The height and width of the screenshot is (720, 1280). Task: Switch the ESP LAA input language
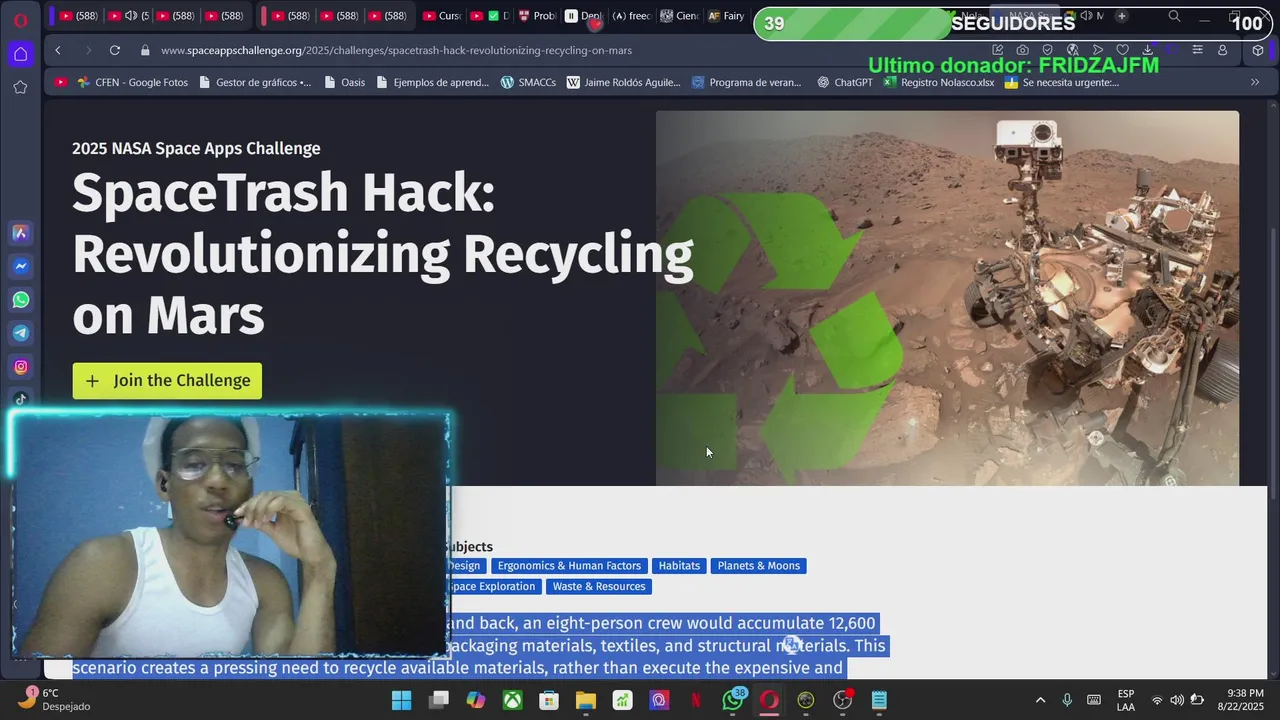(x=1126, y=700)
